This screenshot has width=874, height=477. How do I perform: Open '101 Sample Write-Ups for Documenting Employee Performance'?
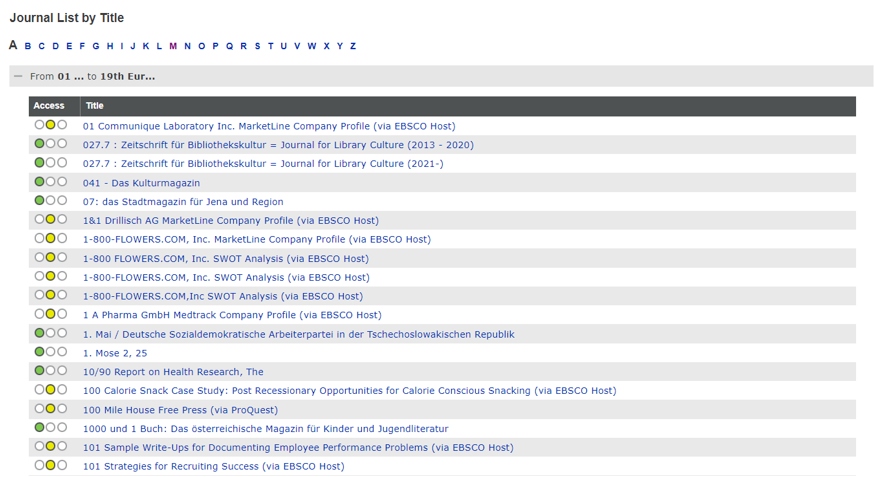[298, 447]
